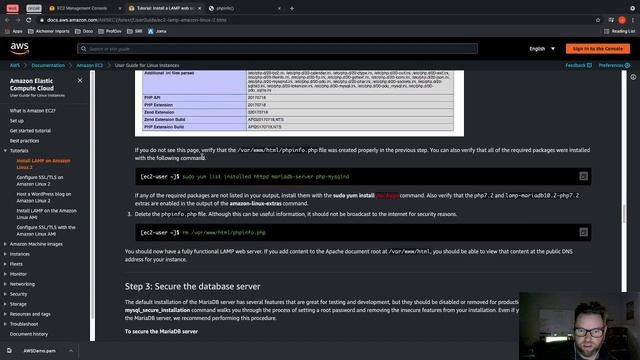Open the Chrome three-dot menu

pyautogui.click(x=633, y=20)
